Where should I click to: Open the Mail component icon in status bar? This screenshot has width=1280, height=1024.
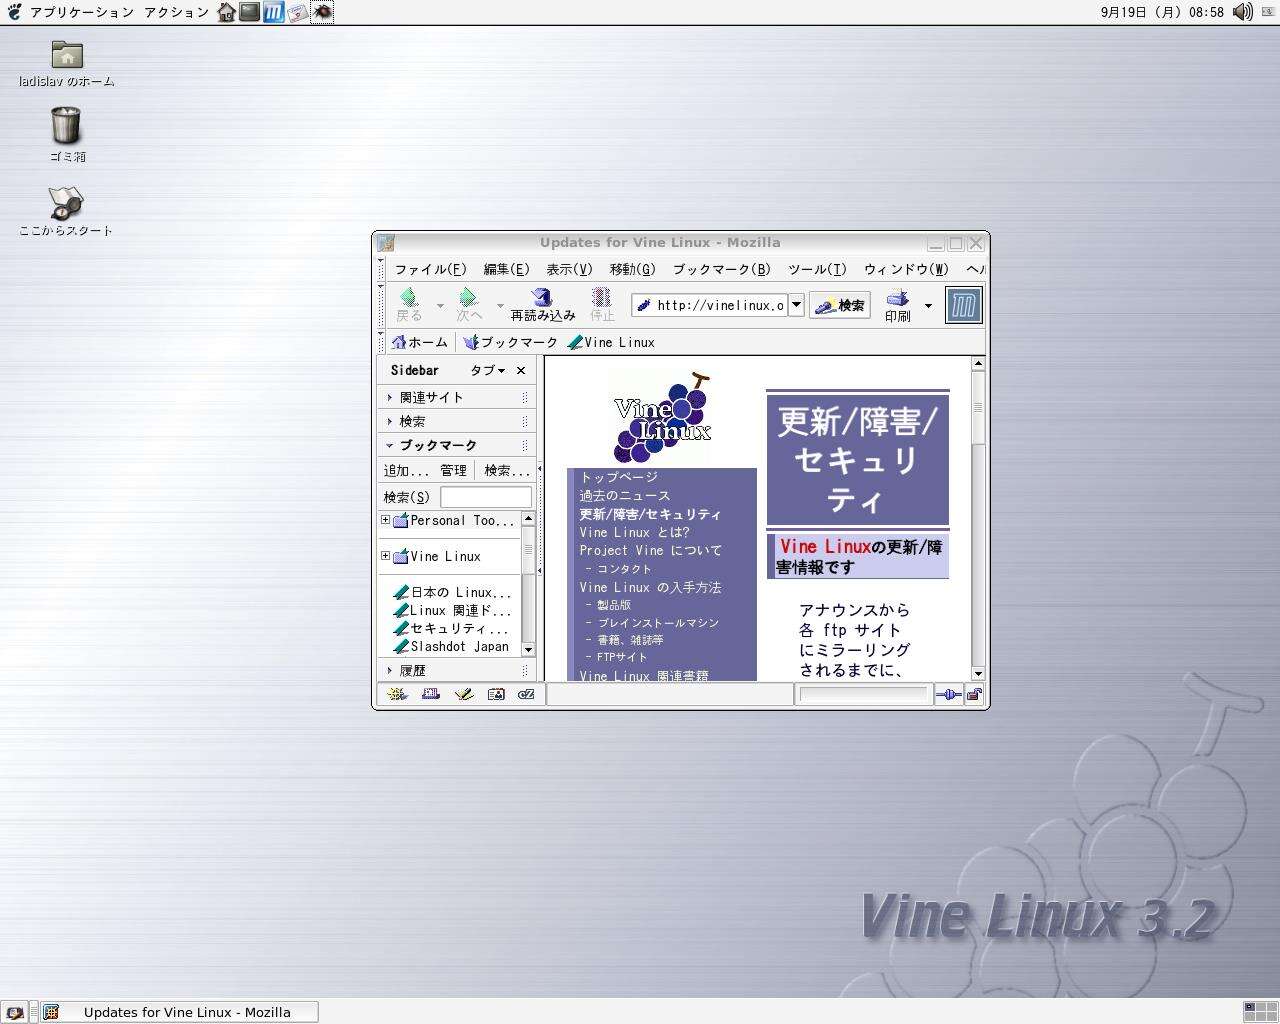point(430,694)
